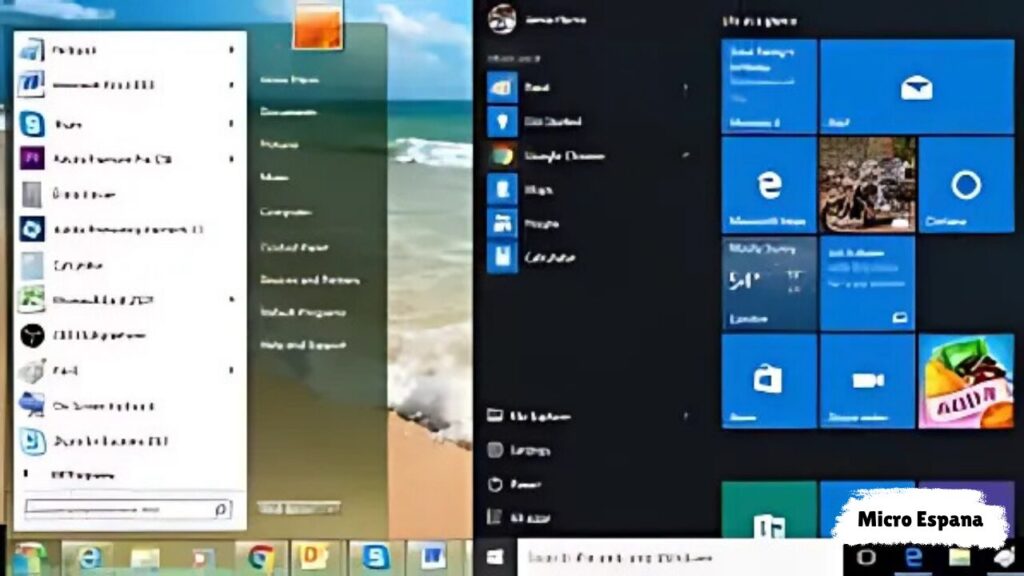The width and height of the screenshot is (1024, 576).
Task: Open the blue W icon on Windows 7 taskbar
Action: tap(432, 558)
